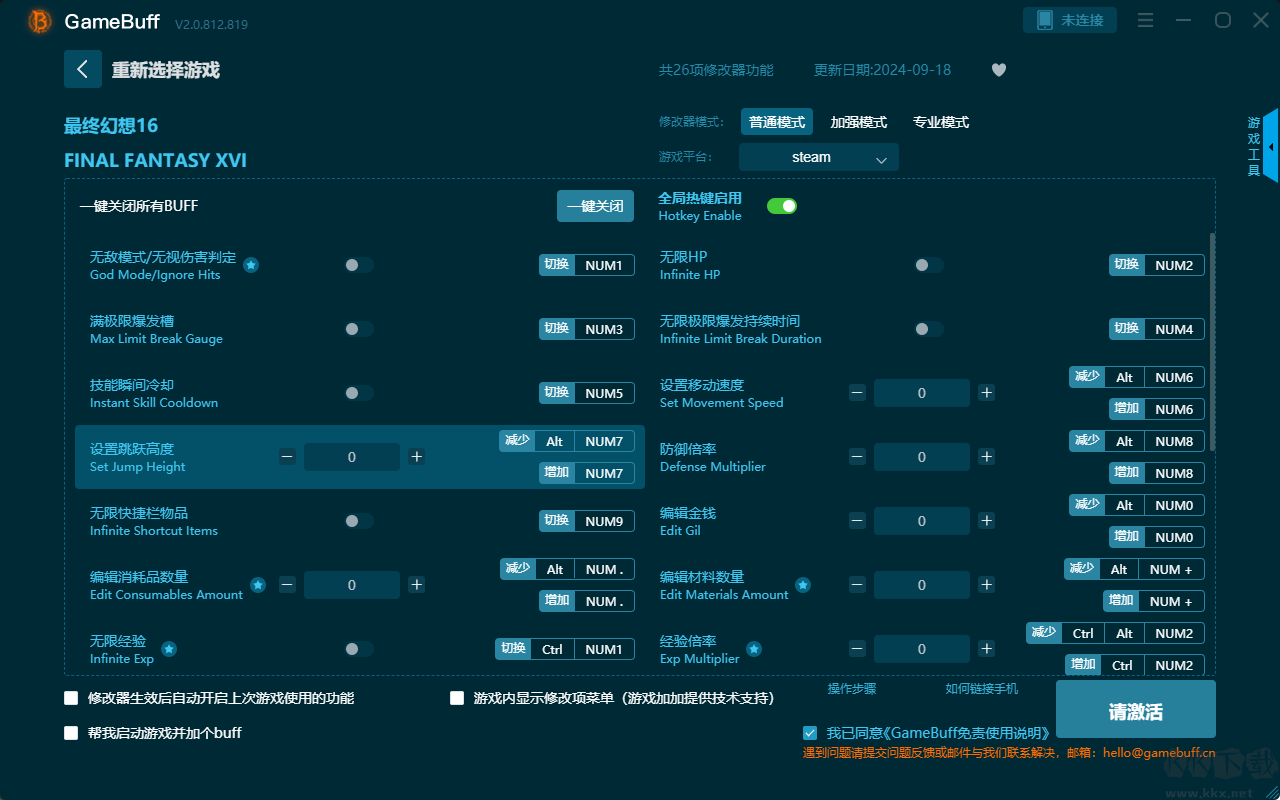Increase Exp Multiplier with plus
Viewport: 1280px width, 800px height.
click(x=987, y=649)
